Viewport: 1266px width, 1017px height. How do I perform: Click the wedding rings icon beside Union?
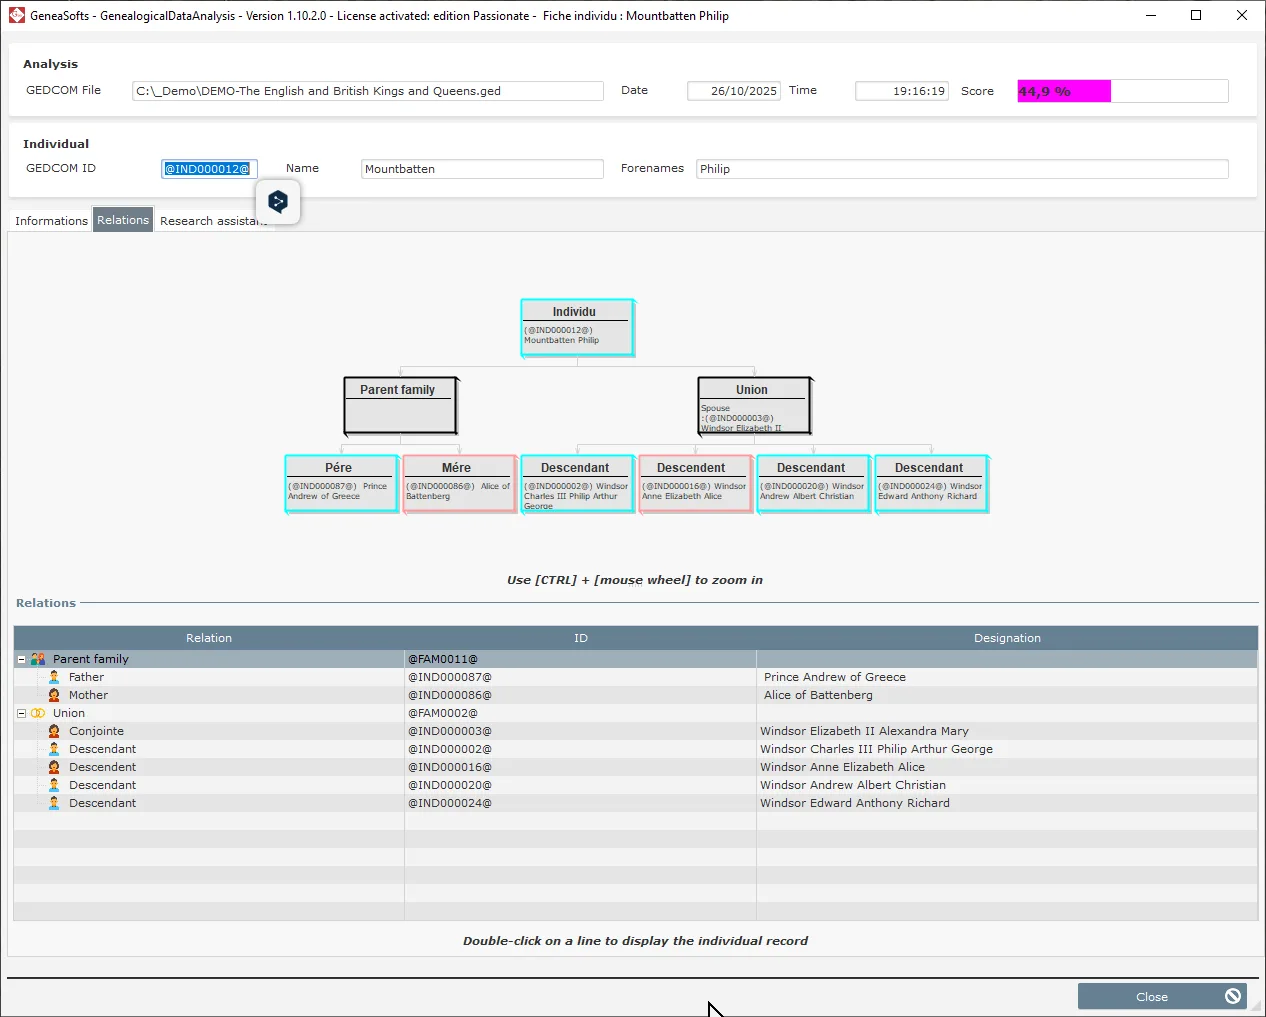pos(39,713)
